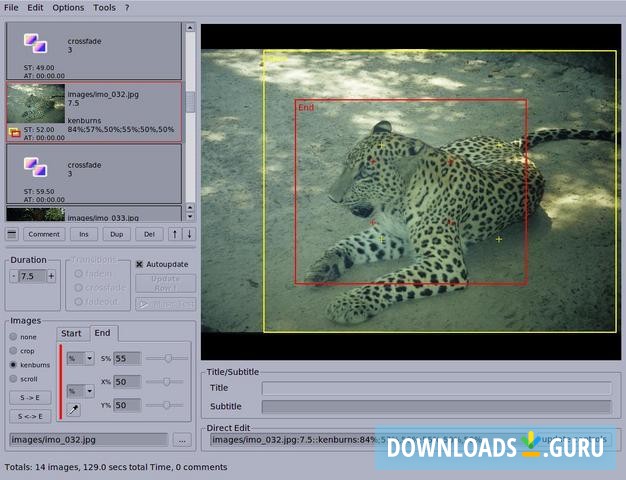Viewport: 626px width, 480px height.
Task: Click the 'ST: 49.00' text in first row
Action: tap(39, 67)
